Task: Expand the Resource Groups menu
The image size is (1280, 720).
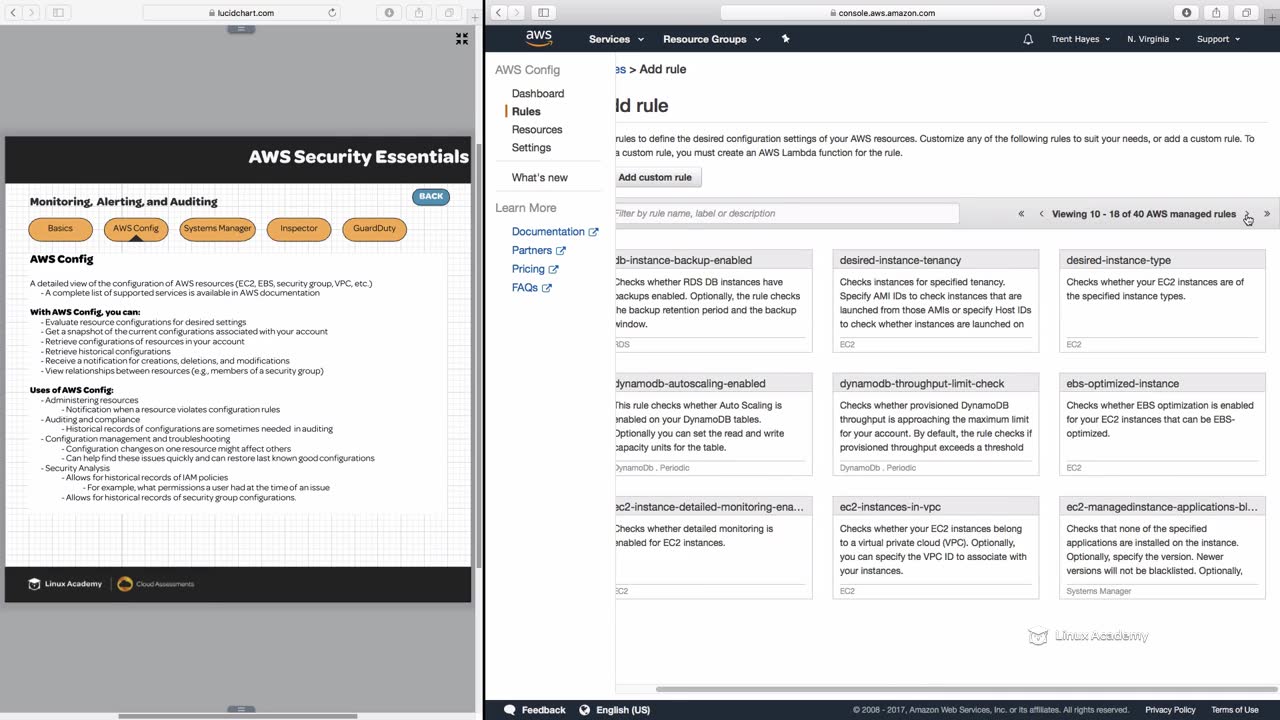Action: tap(711, 39)
